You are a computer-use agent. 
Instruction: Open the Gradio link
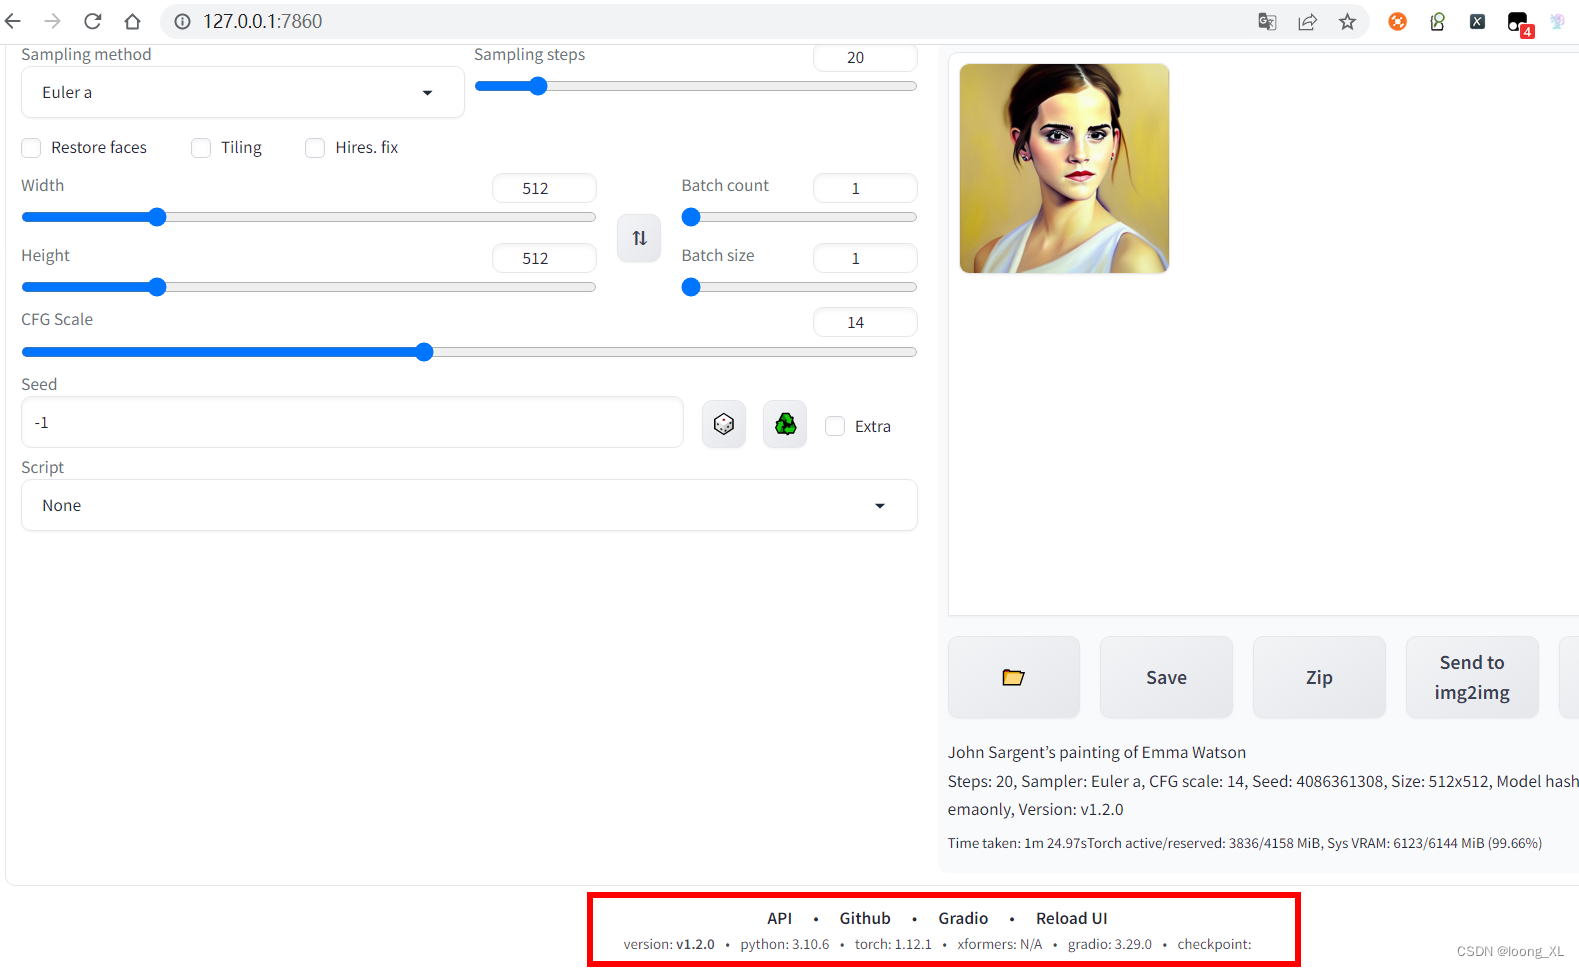[963, 918]
